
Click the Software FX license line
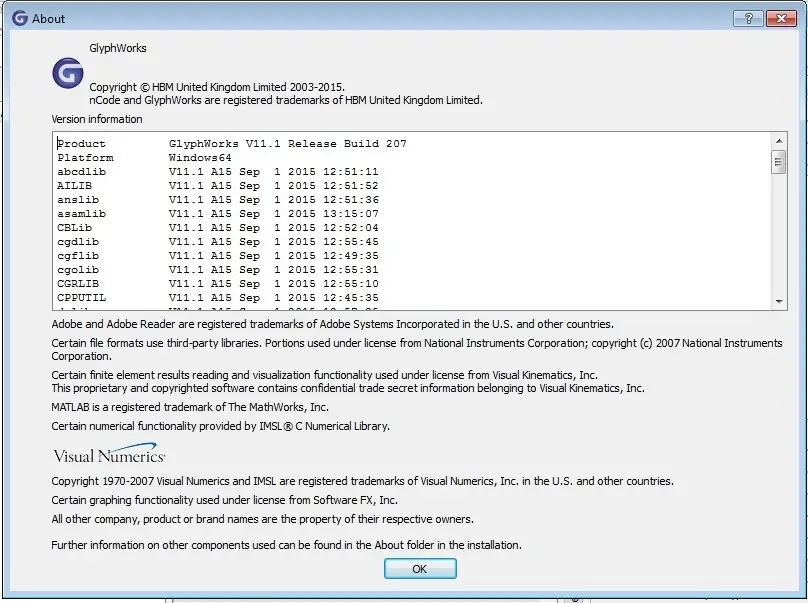click(x=225, y=500)
